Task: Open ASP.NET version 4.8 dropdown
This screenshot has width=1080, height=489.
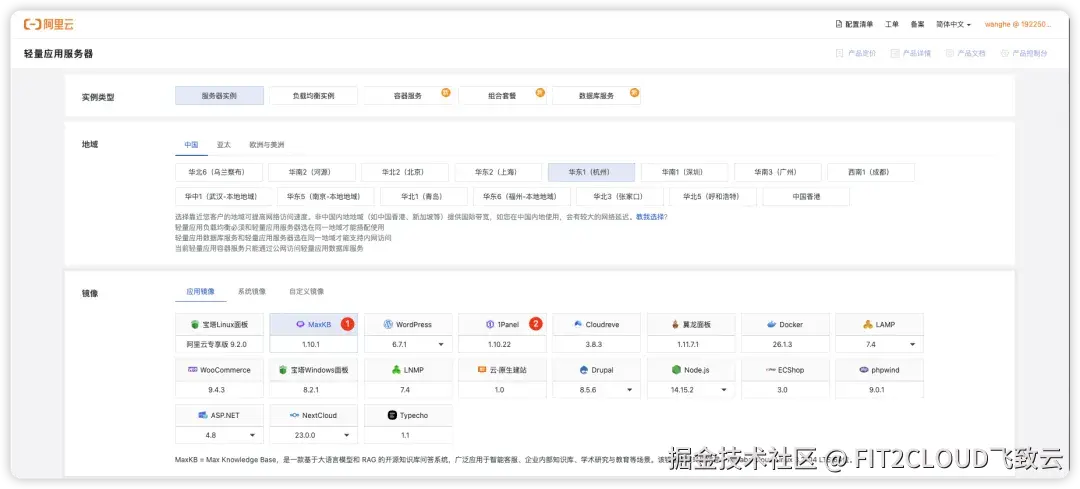Action: pyautogui.click(x=220, y=435)
